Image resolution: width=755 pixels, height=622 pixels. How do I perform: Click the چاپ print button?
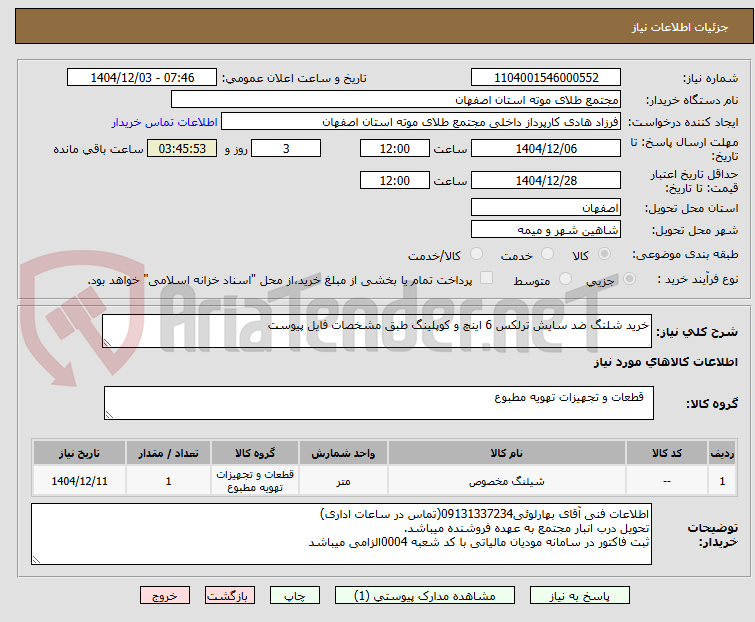[x=295, y=596]
